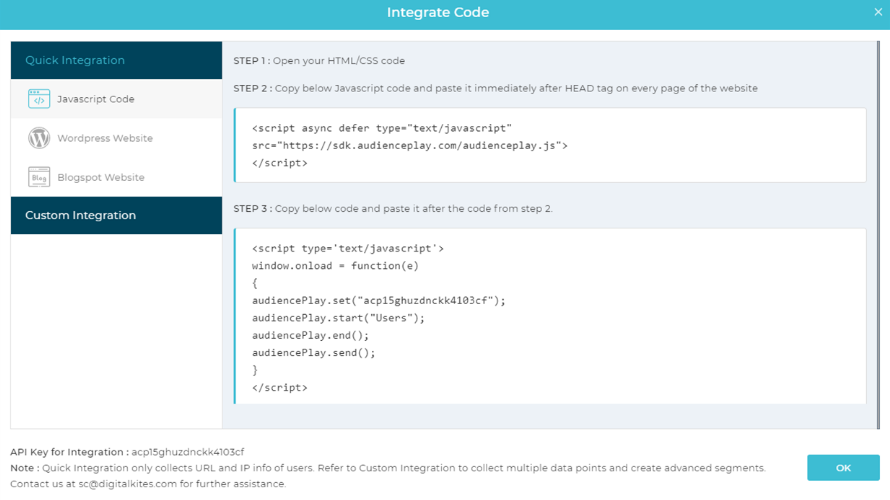
Task: Confirm with the OK button
Action: pyautogui.click(x=843, y=468)
